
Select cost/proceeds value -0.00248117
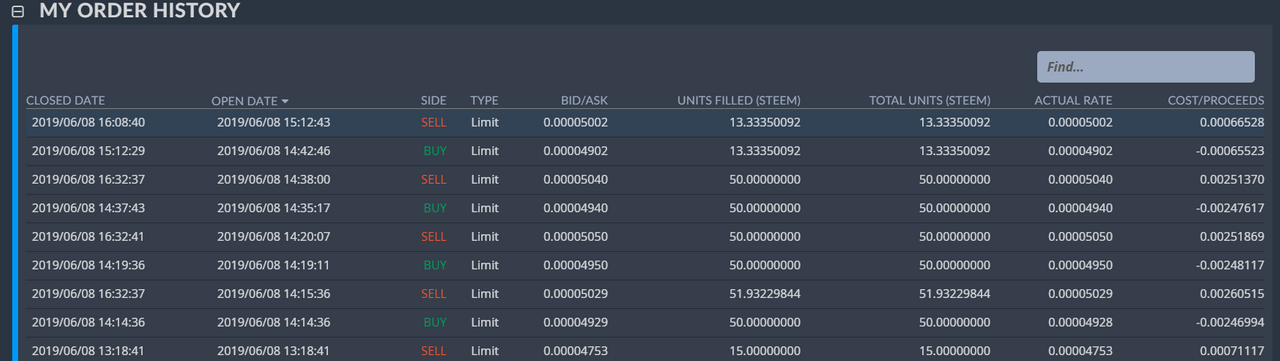[x=1230, y=266]
